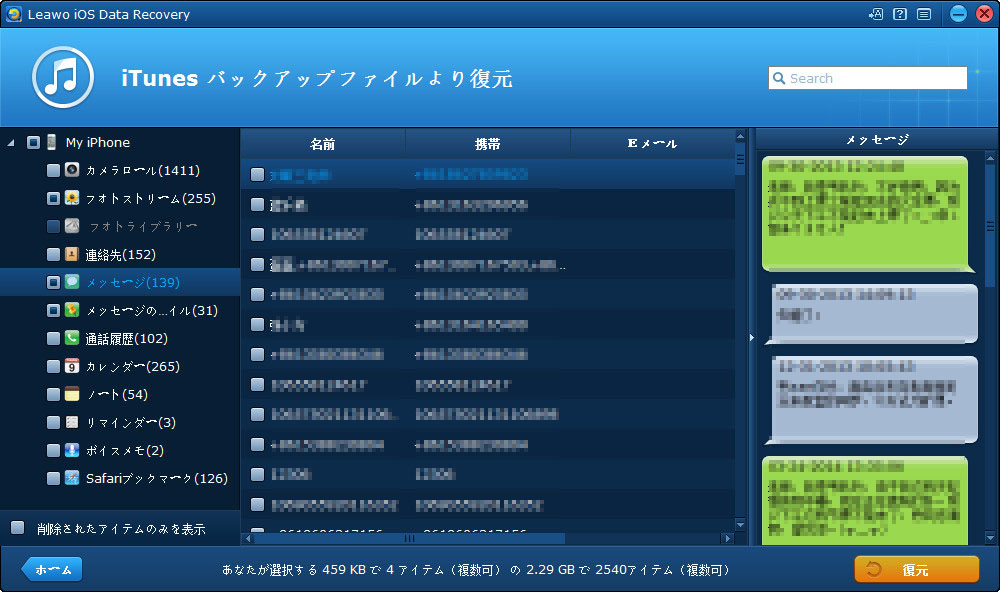
Task: Check the first contact row checkbox
Action: tap(257, 174)
